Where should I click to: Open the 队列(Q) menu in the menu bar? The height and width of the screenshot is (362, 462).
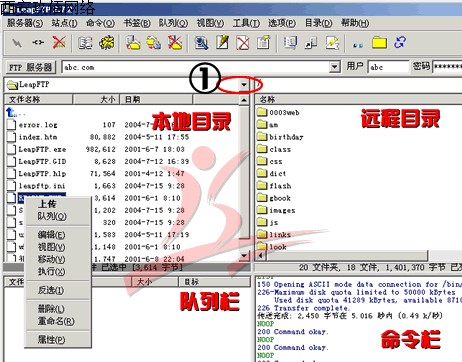[x=173, y=23]
